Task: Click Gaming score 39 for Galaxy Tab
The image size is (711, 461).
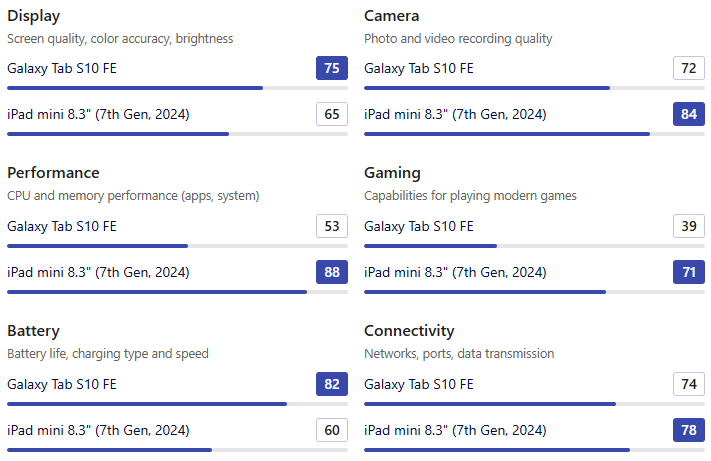Action: [689, 226]
